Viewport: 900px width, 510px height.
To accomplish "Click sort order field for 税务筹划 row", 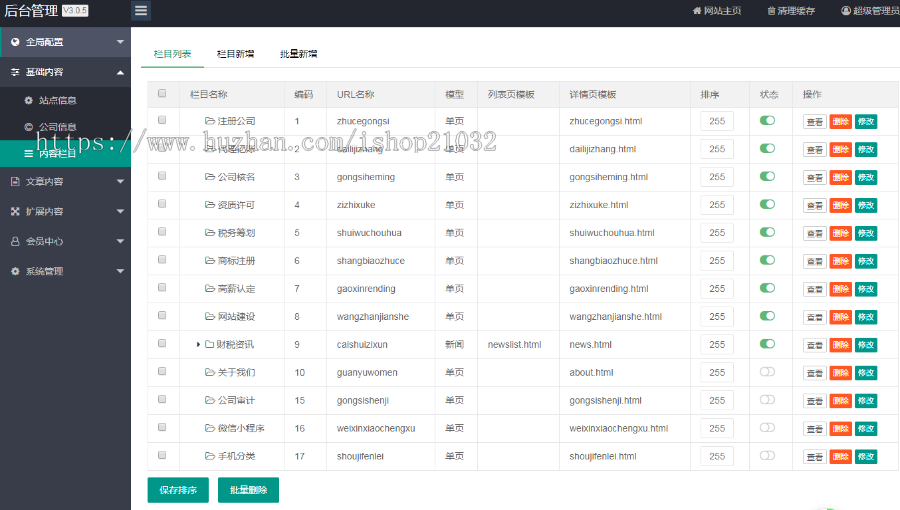I will (716, 233).
